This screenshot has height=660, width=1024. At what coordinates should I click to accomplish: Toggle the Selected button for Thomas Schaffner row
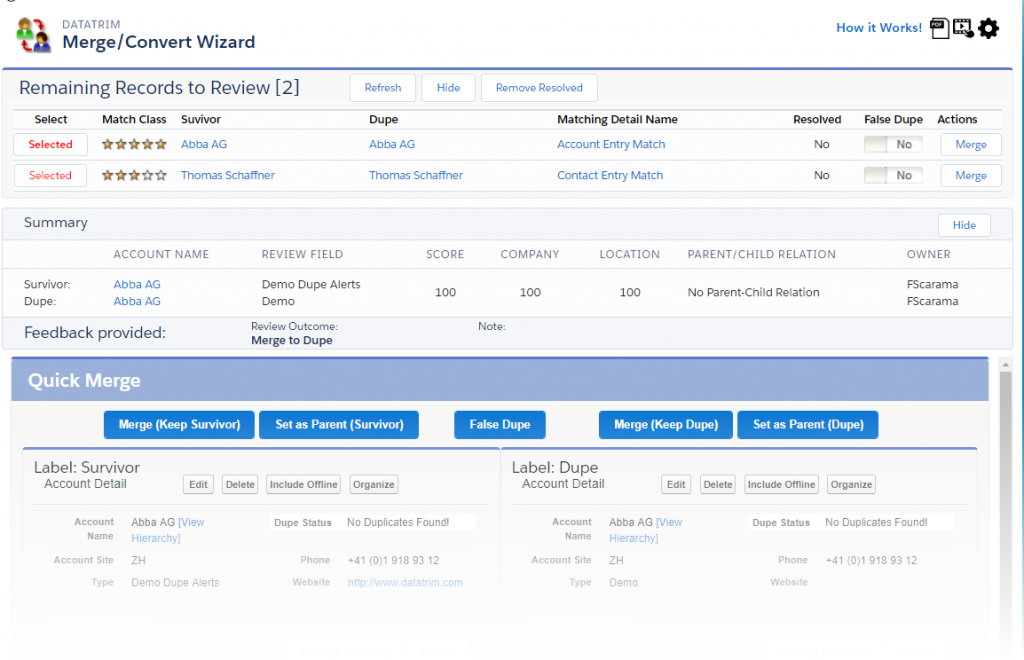[50, 176]
